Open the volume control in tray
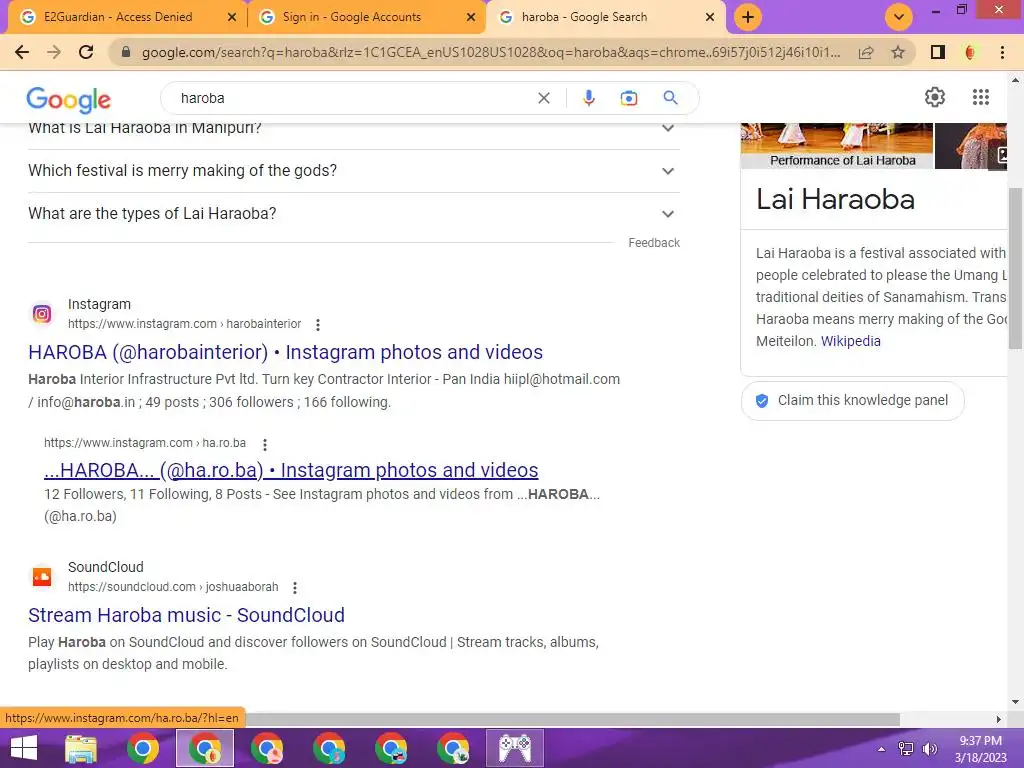This screenshot has height=768, width=1024. pyautogui.click(x=929, y=749)
